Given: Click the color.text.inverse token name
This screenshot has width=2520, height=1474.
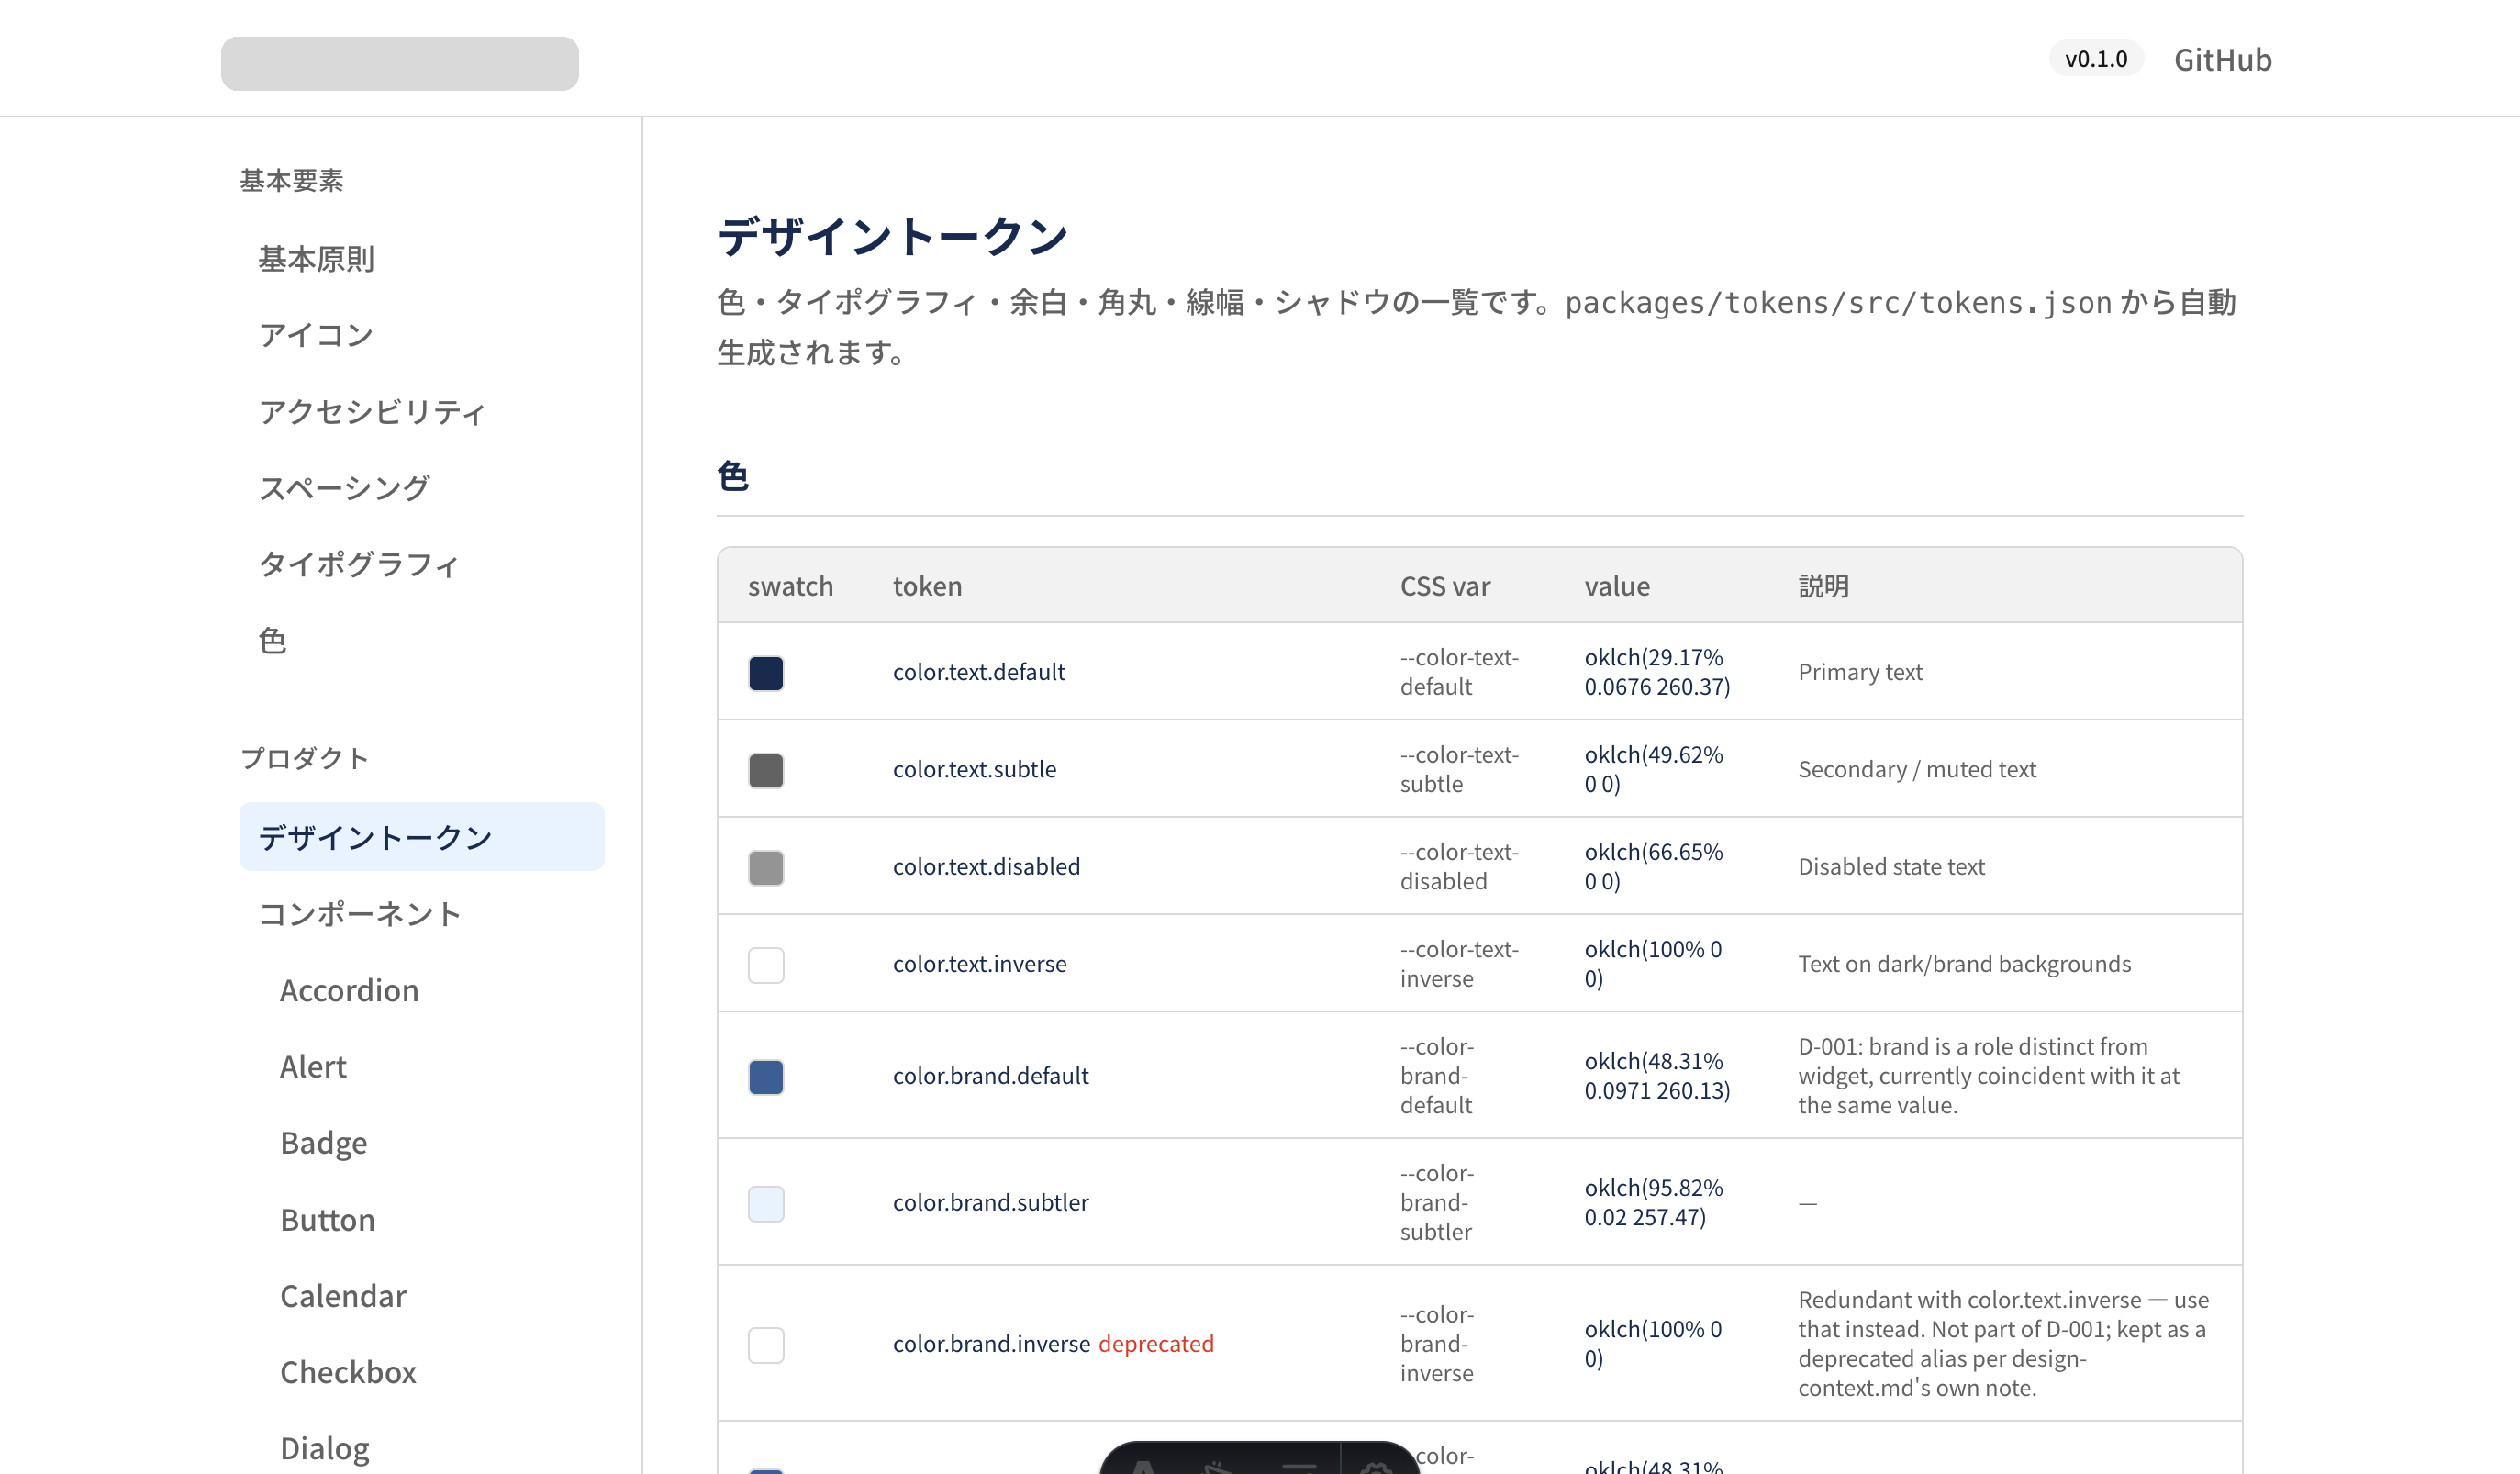Looking at the screenshot, I should 979,963.
